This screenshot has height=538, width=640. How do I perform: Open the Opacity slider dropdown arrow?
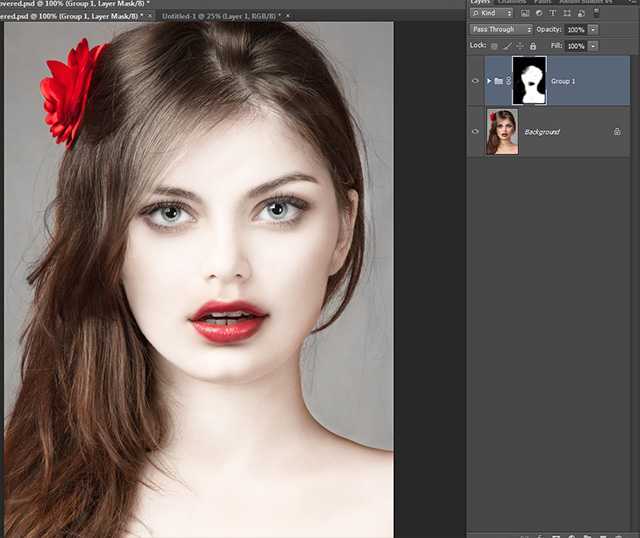(x=593, y=30)
